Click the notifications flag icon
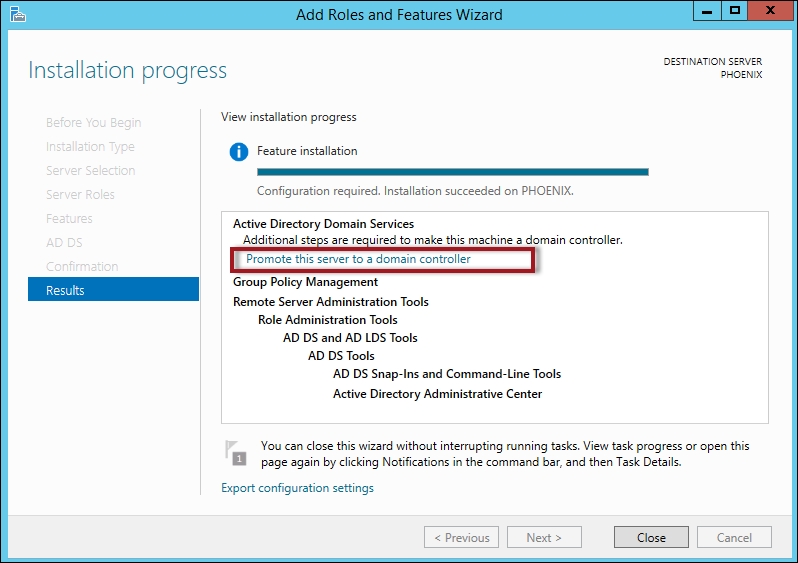This screenshot has height=563, width=798. [235, 453]
